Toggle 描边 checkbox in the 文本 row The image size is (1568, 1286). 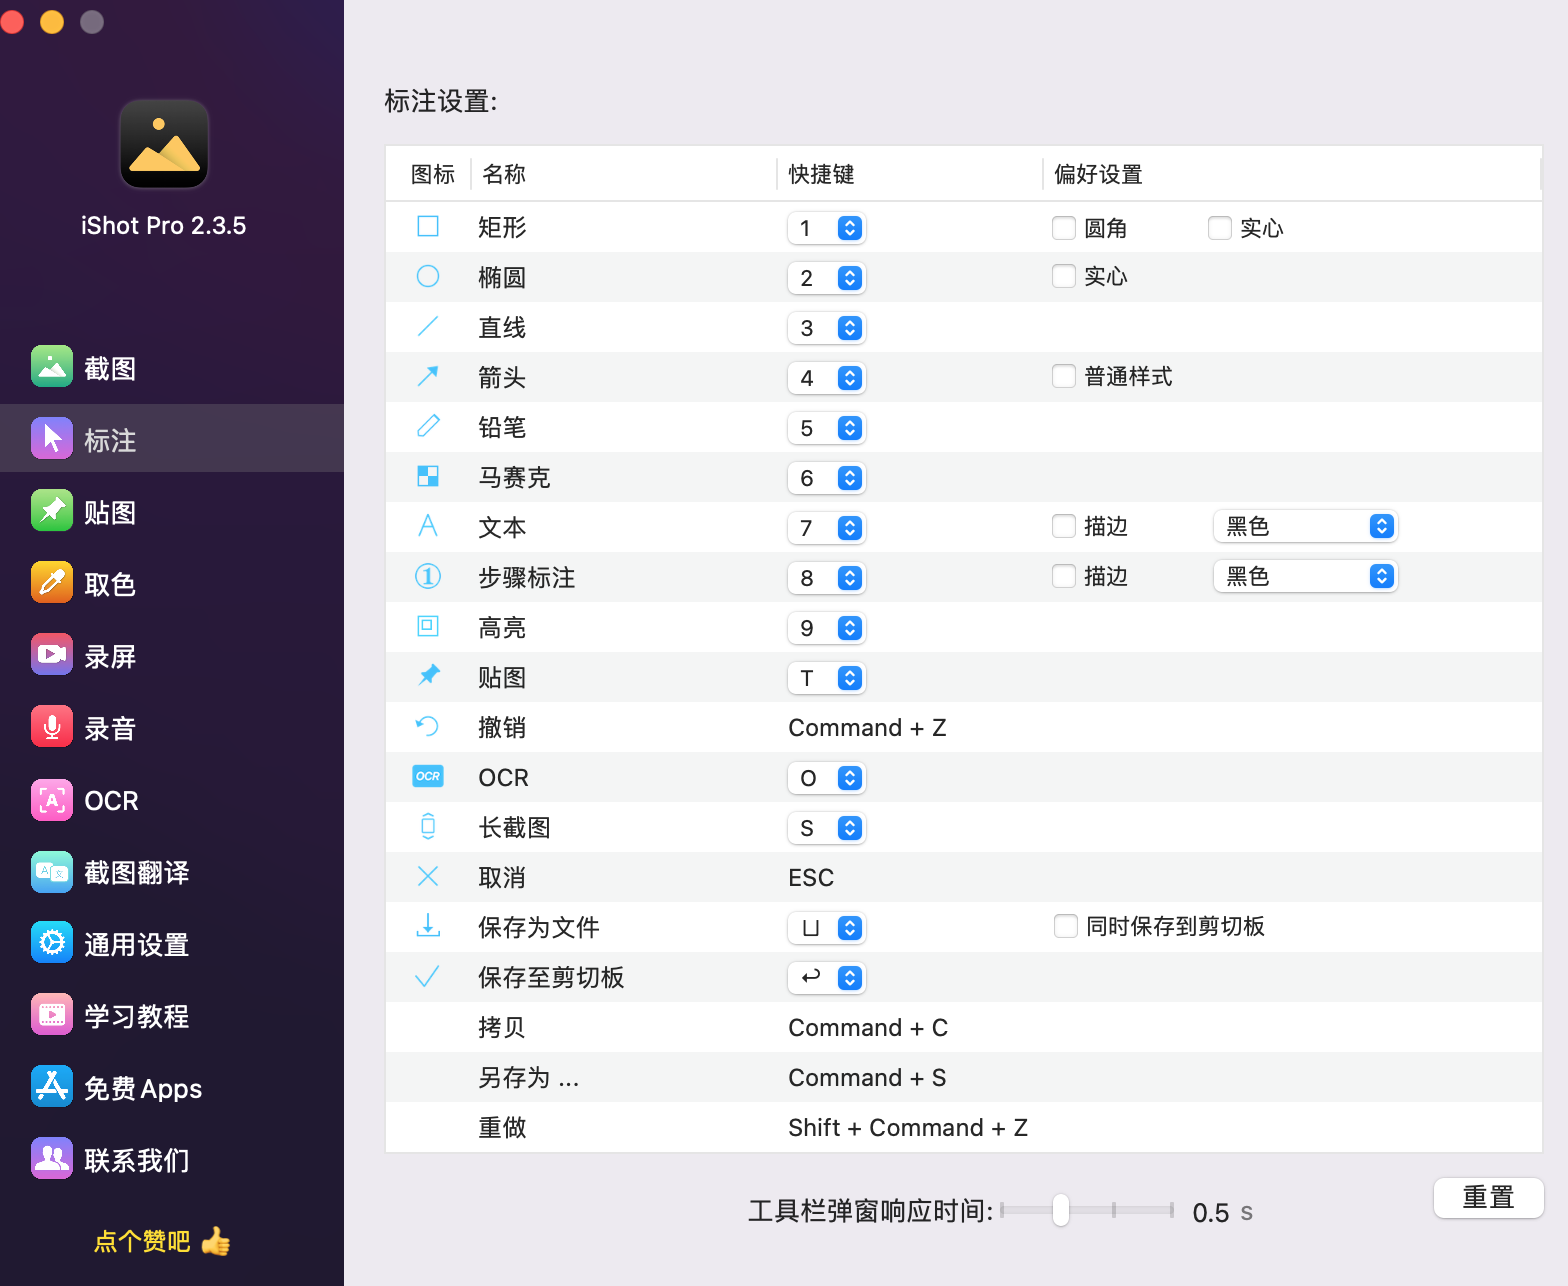click(1064, 526)
